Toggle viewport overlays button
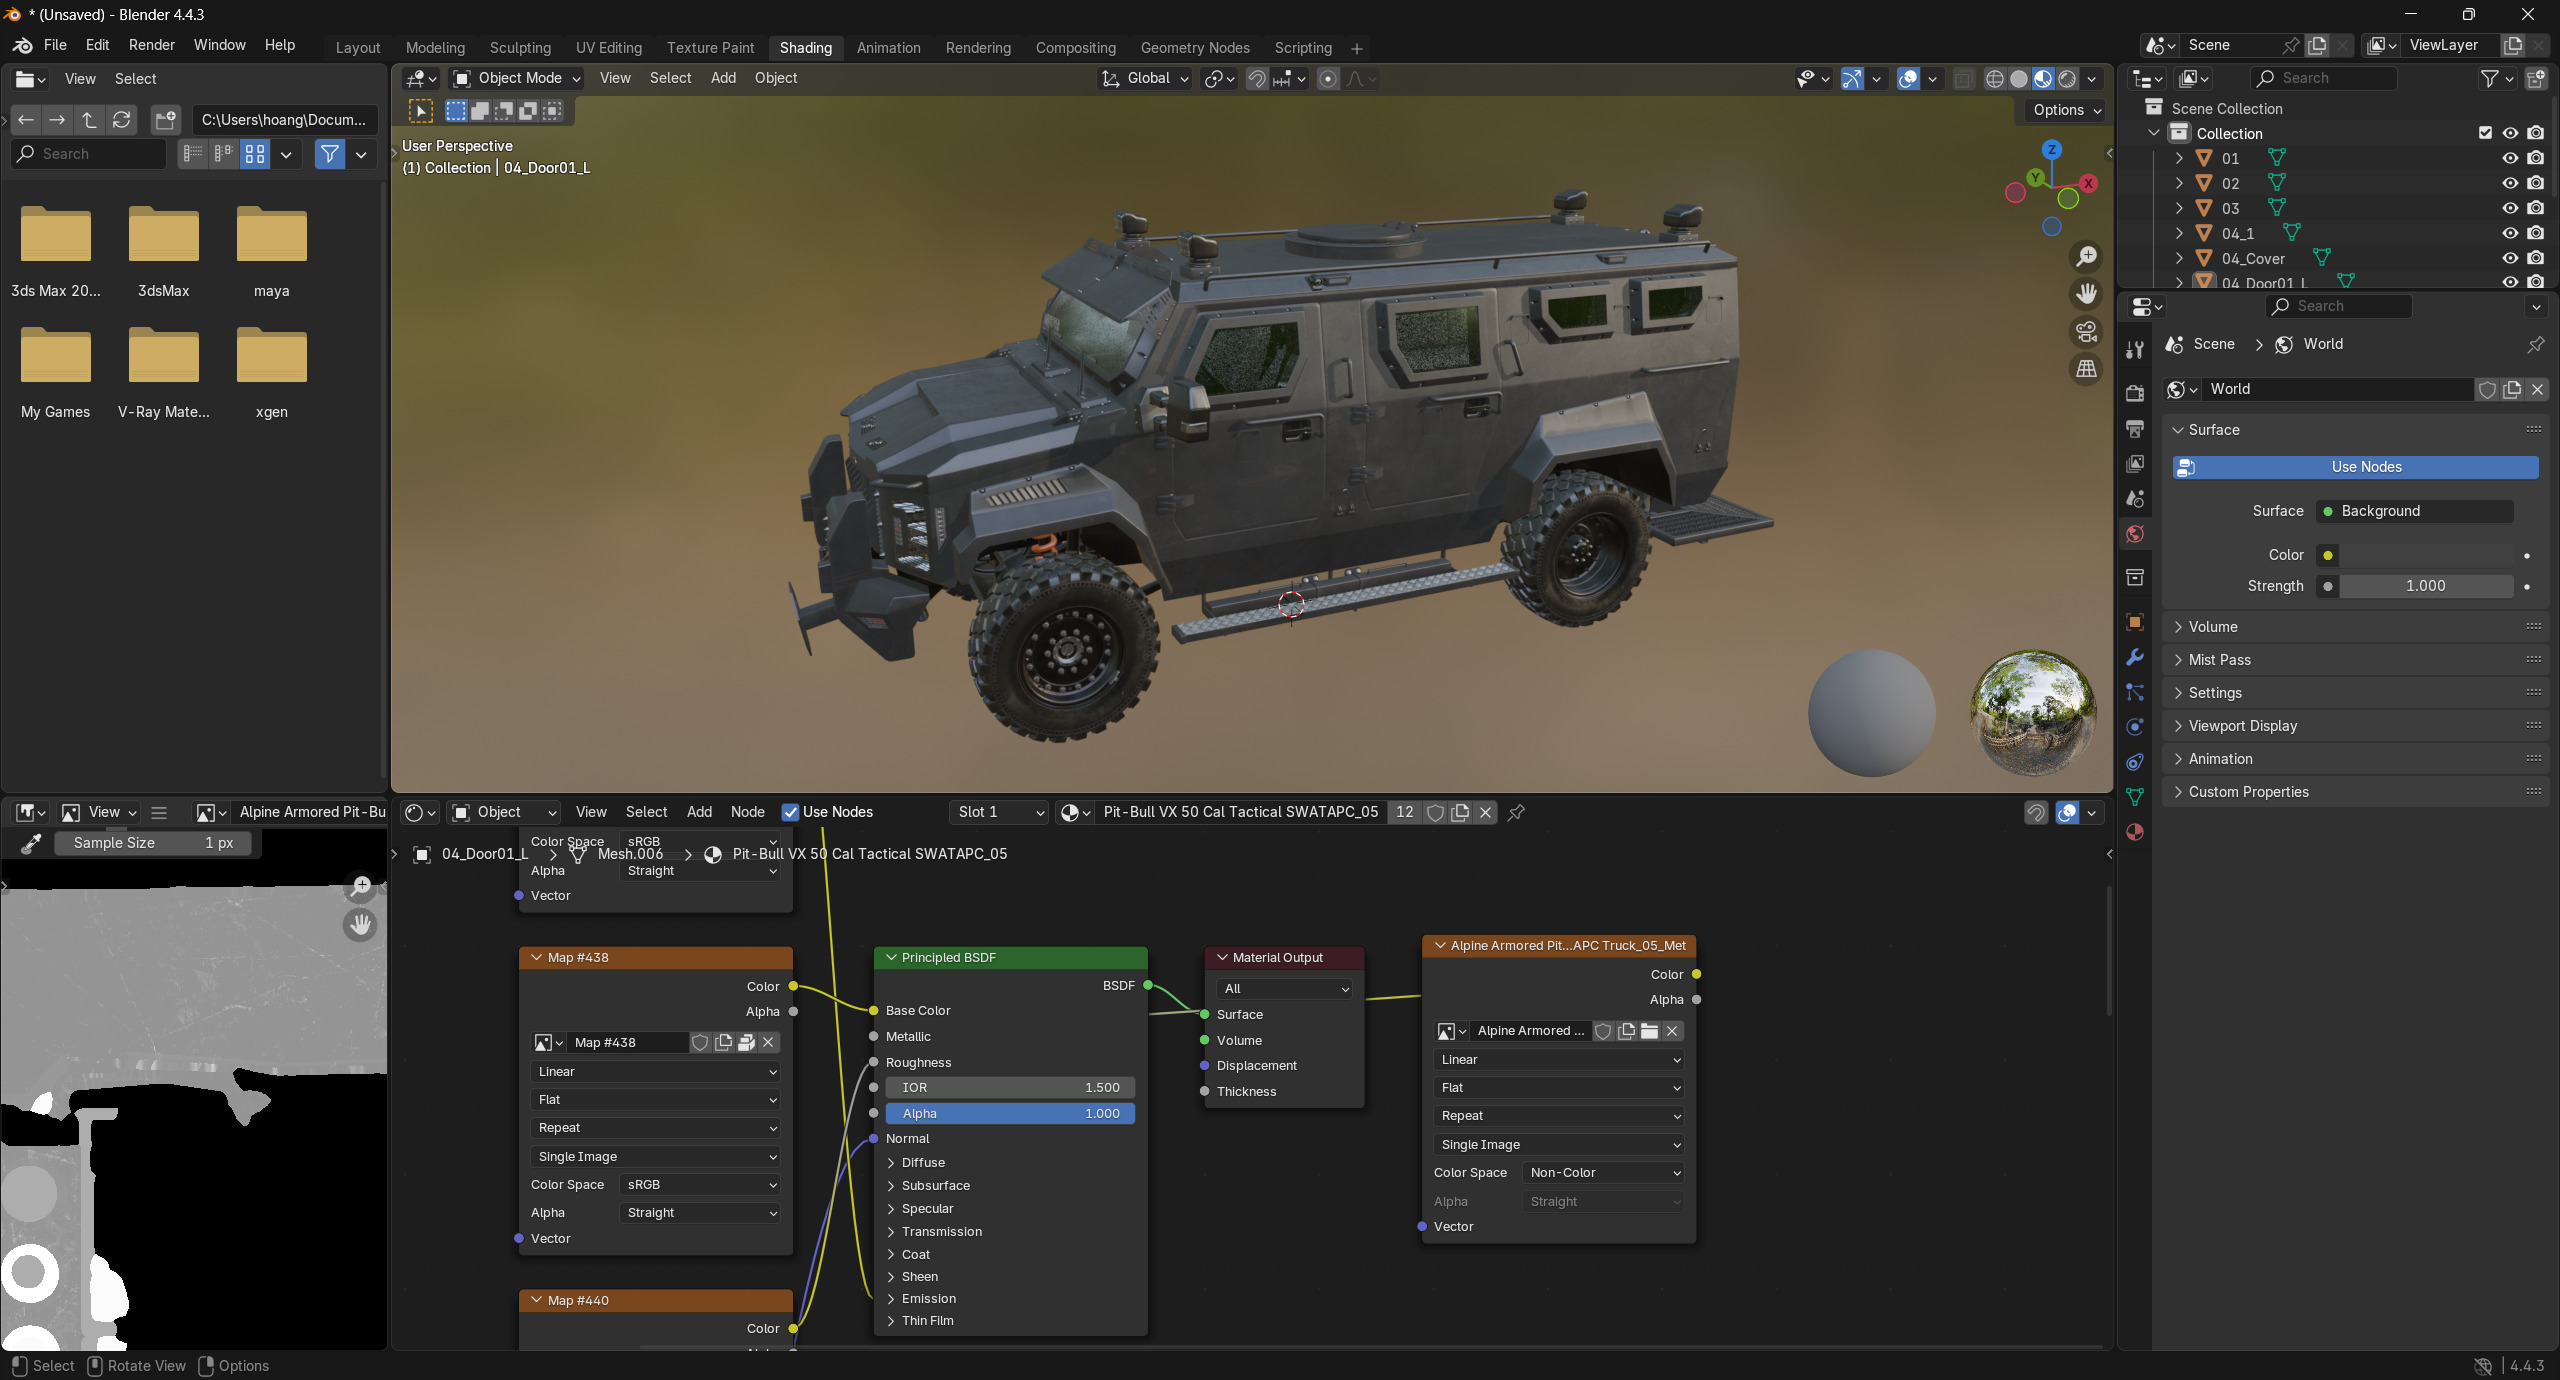 (x=1908, y=79)
